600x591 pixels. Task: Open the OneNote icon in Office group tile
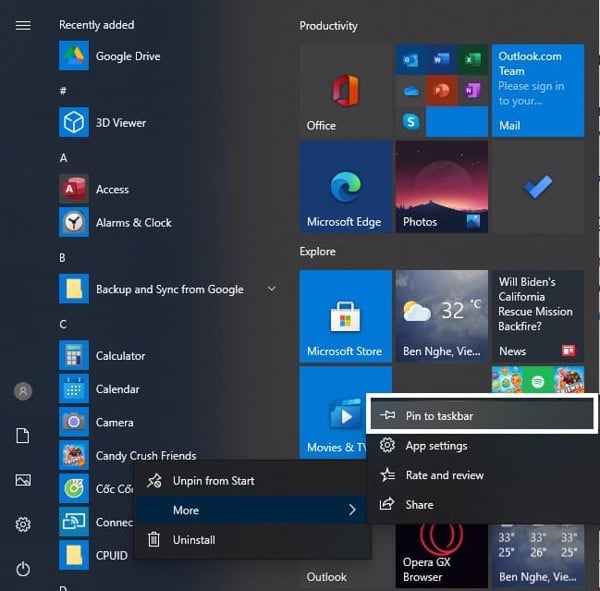[473, 91]
